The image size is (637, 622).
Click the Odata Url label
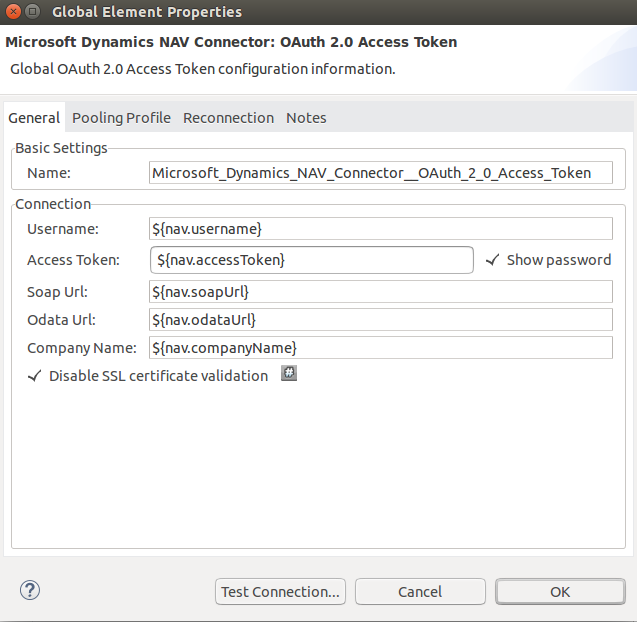click(61, 320)
